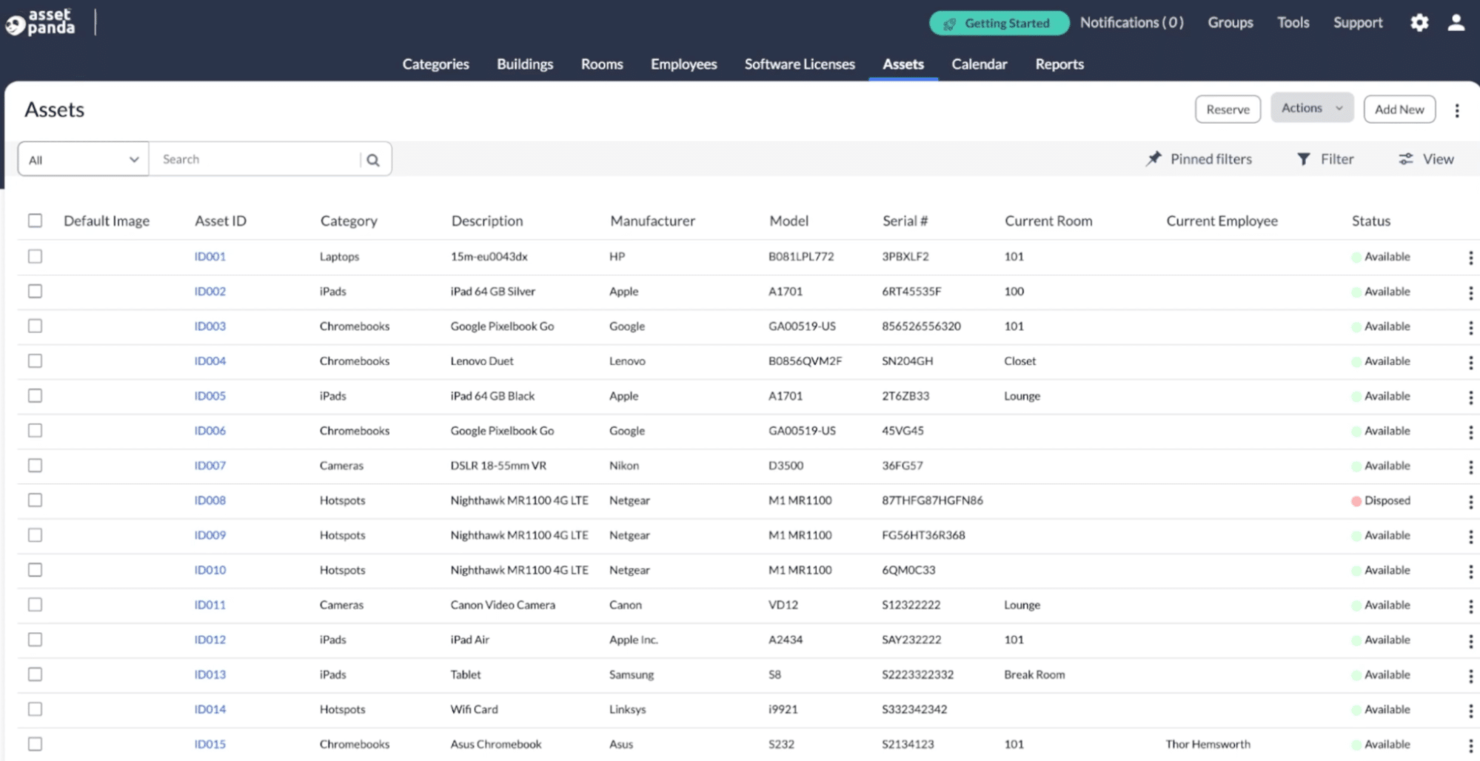Click inside the Search input field
Image resolution: width=1480 pixels, height=761 pixels.
[x=250, y=158]
